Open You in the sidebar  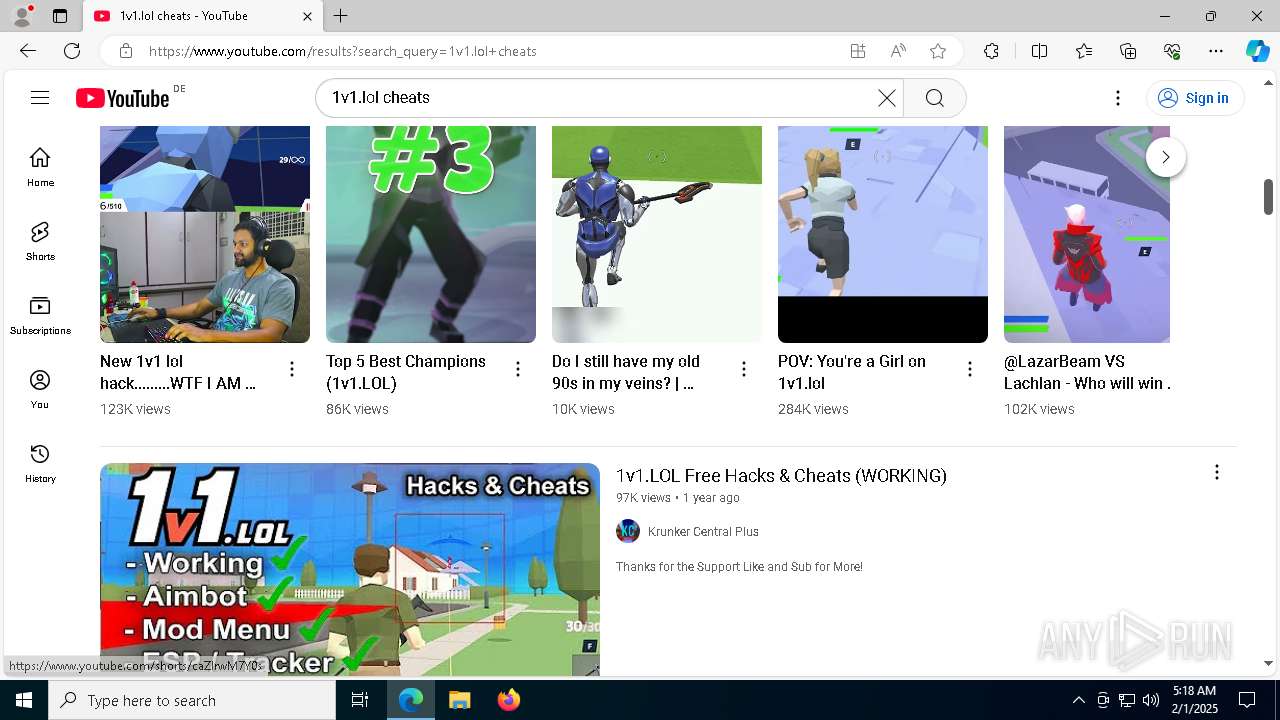(x=40, y=389)
